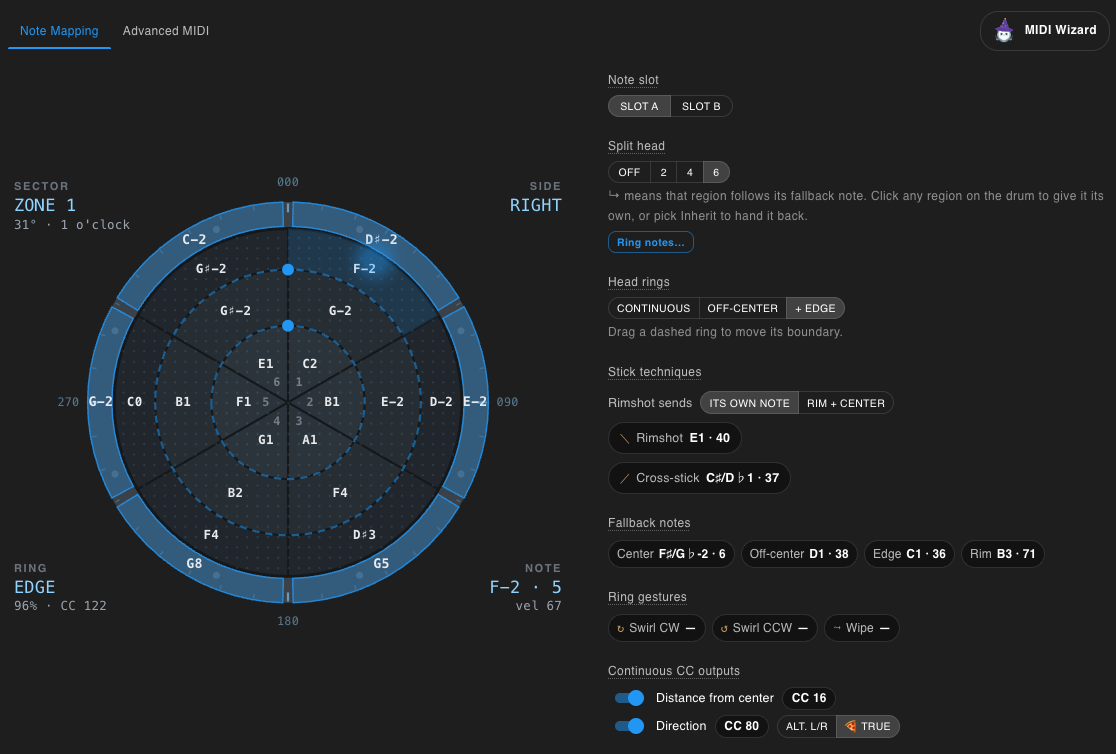Grab the outer dashed ring handle
The height and width of the screenshot is (754, 1116).
(288, 269)
